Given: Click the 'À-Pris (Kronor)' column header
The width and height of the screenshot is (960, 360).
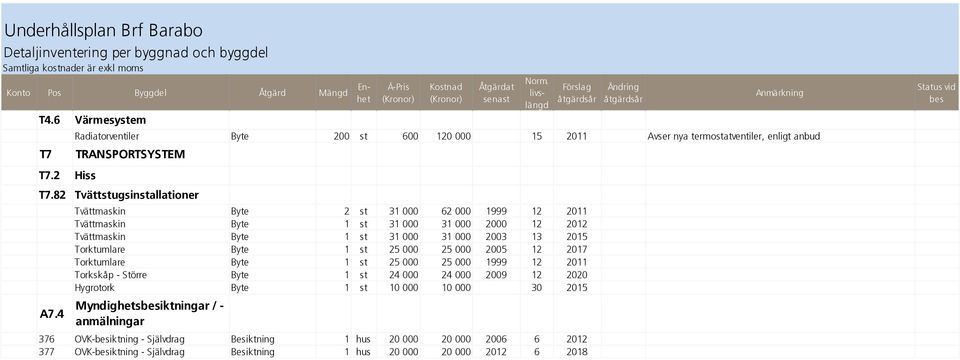Looking at the screenshot, I should tap(397, 92).
